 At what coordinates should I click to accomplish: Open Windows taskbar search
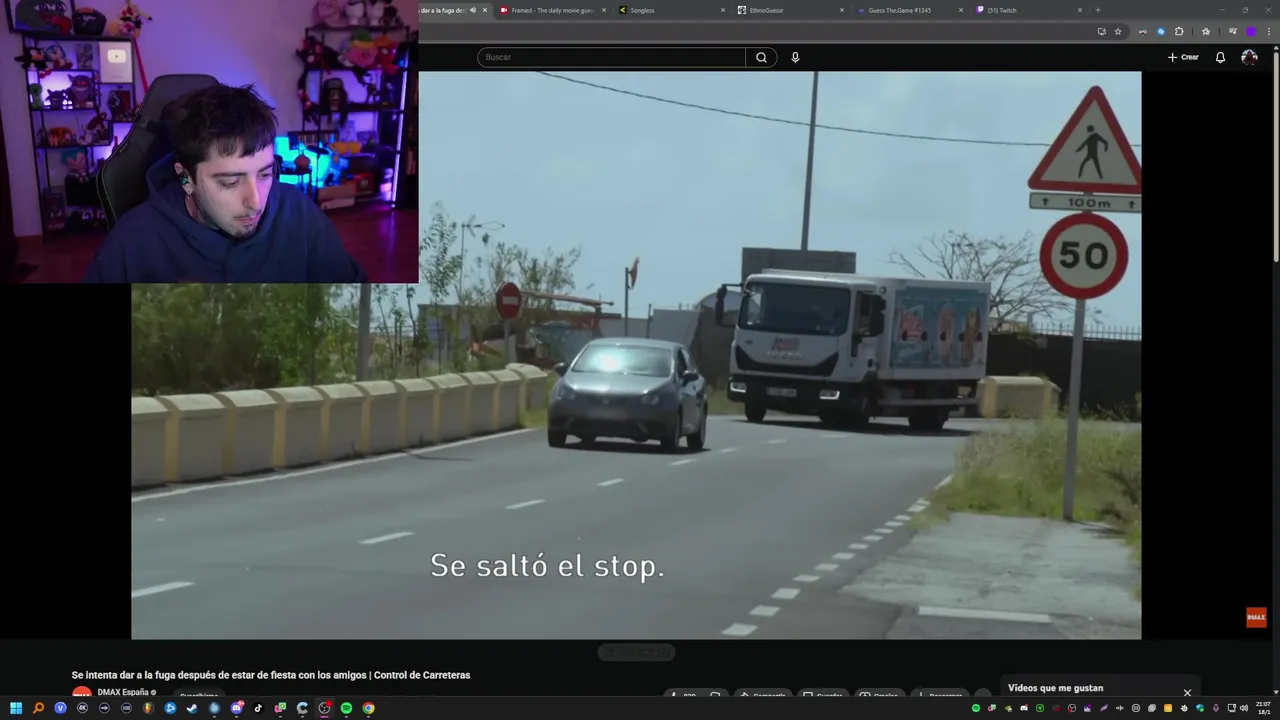pos(38,708)
